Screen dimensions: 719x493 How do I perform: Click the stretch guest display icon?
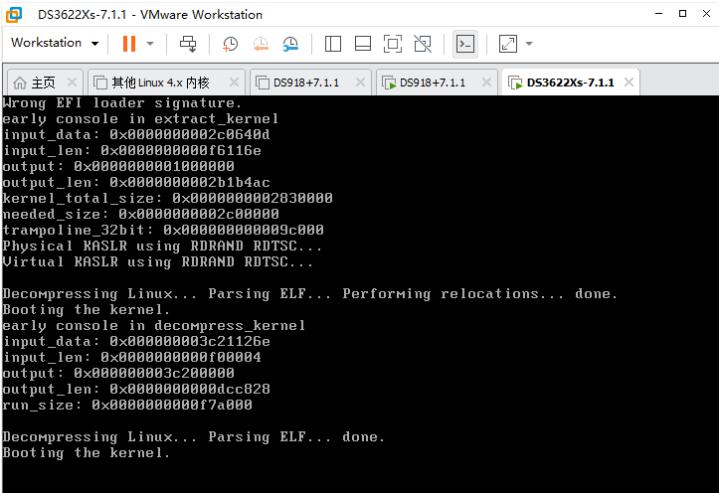pyautogui.click(x=508, y=44)
